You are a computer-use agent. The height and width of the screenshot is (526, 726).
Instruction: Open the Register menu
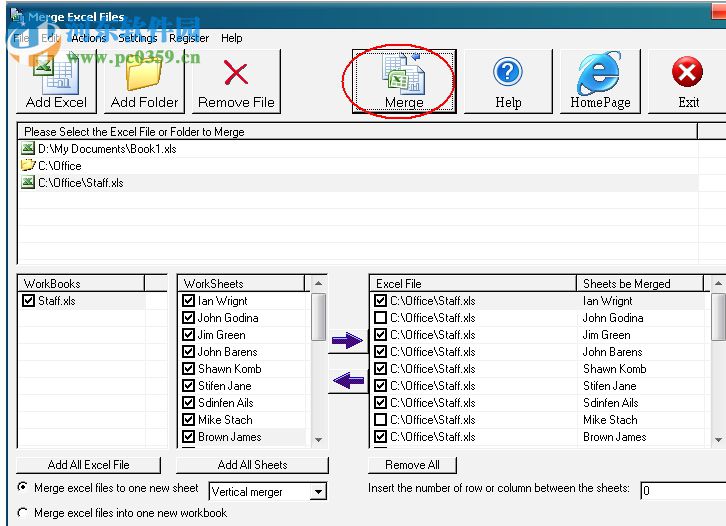[189, 38]
